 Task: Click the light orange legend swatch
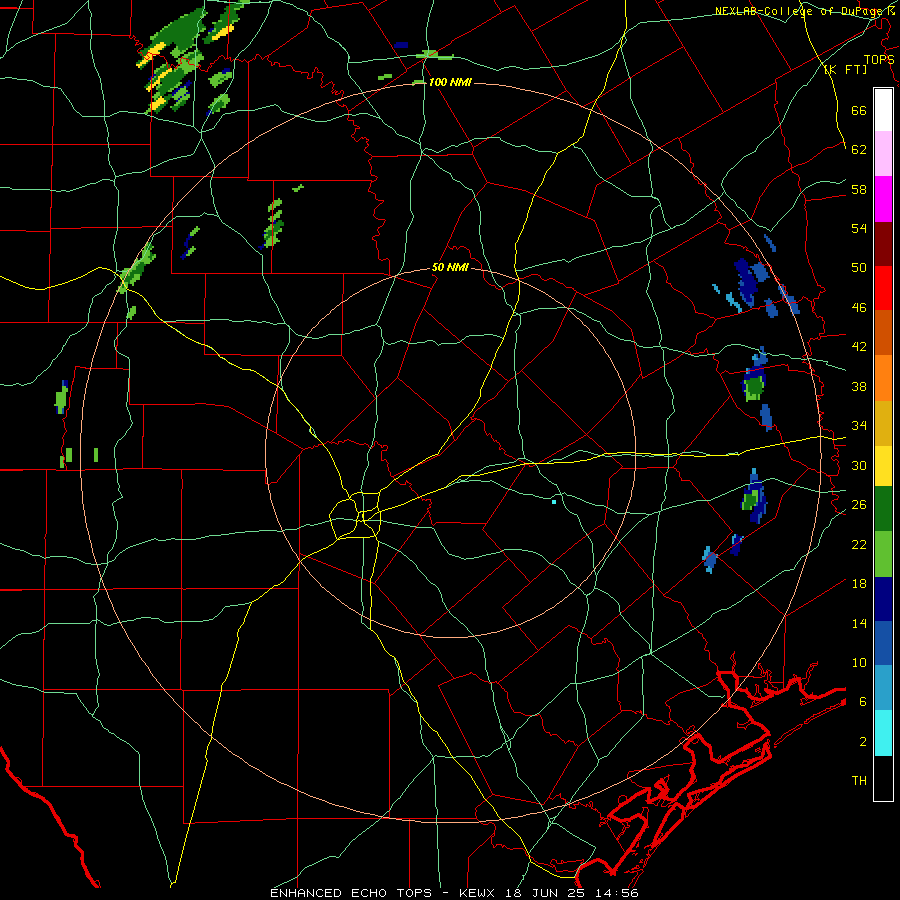[x=883, y=378]
